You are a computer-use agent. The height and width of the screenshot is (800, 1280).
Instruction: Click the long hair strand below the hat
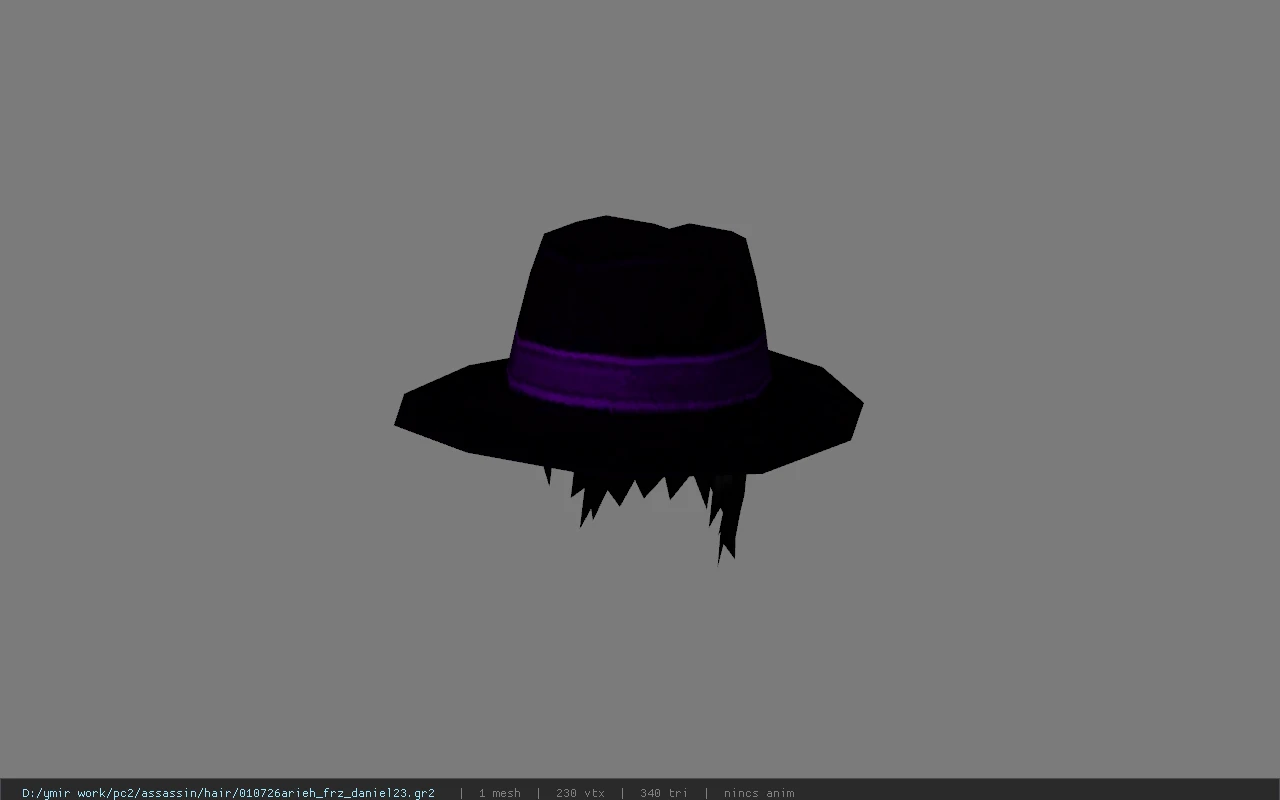728,520
